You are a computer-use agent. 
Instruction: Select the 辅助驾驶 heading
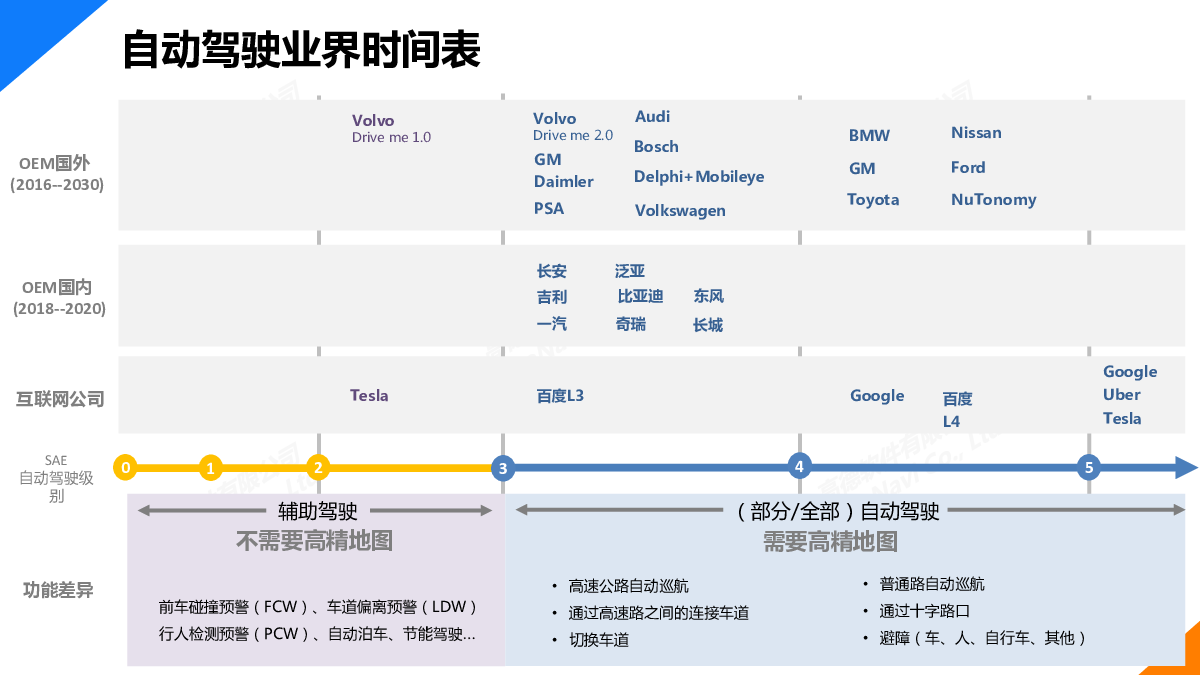click(x=317, y=511)
